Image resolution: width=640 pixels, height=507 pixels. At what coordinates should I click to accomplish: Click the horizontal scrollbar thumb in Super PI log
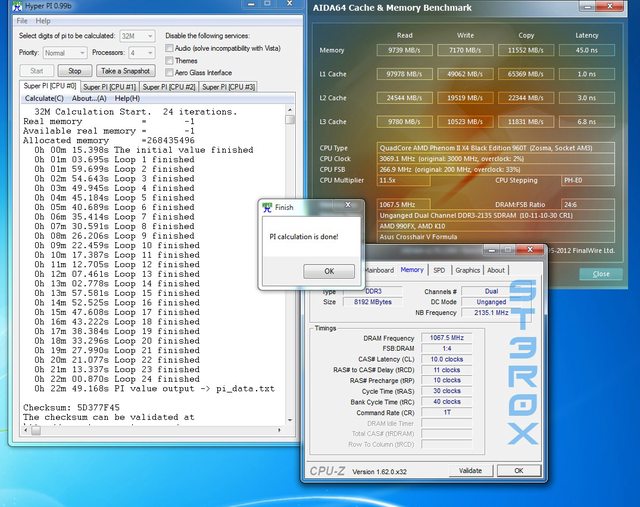pos(36,430)
